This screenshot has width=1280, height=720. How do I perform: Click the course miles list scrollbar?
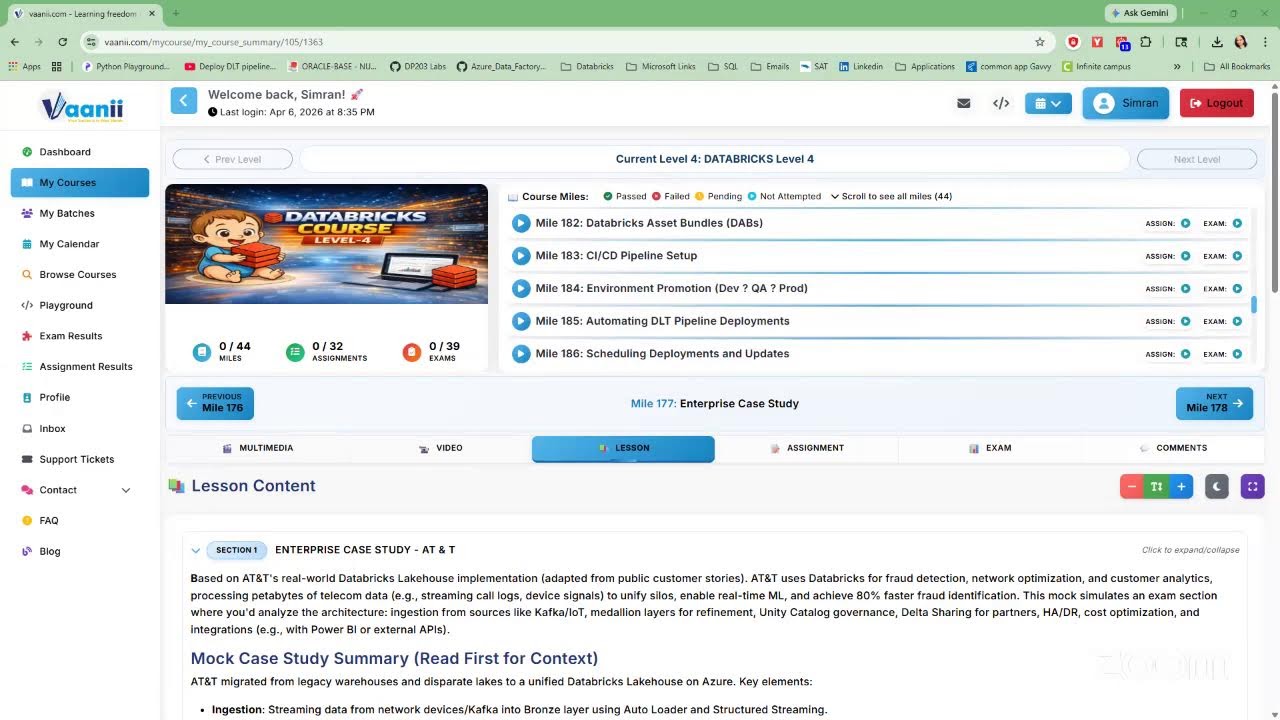[1254, 303]
